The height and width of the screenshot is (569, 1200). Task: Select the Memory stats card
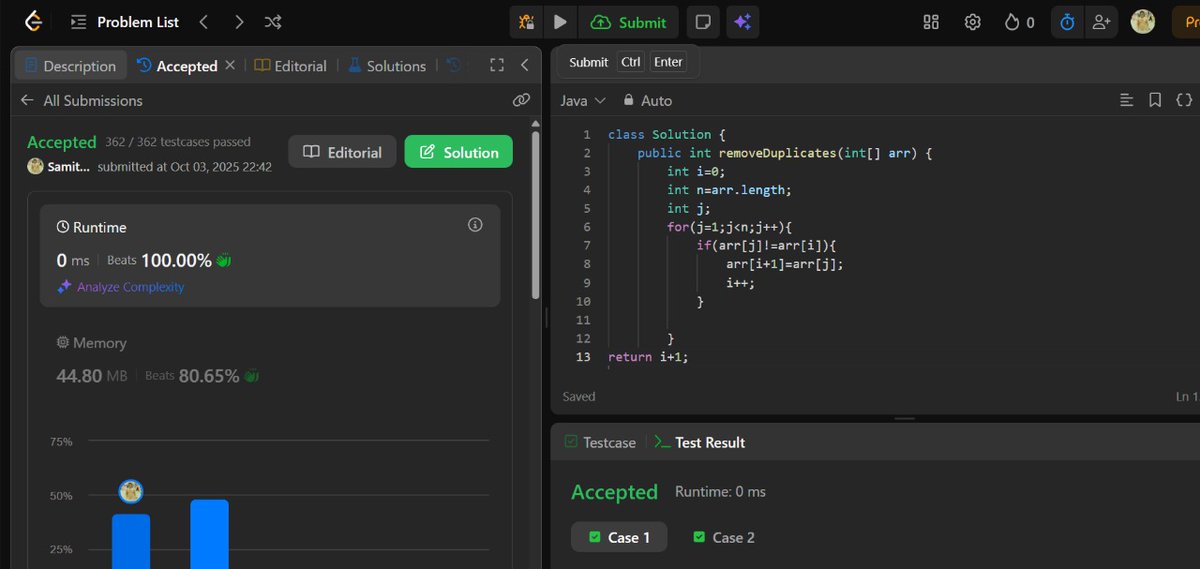coord(269,360)
